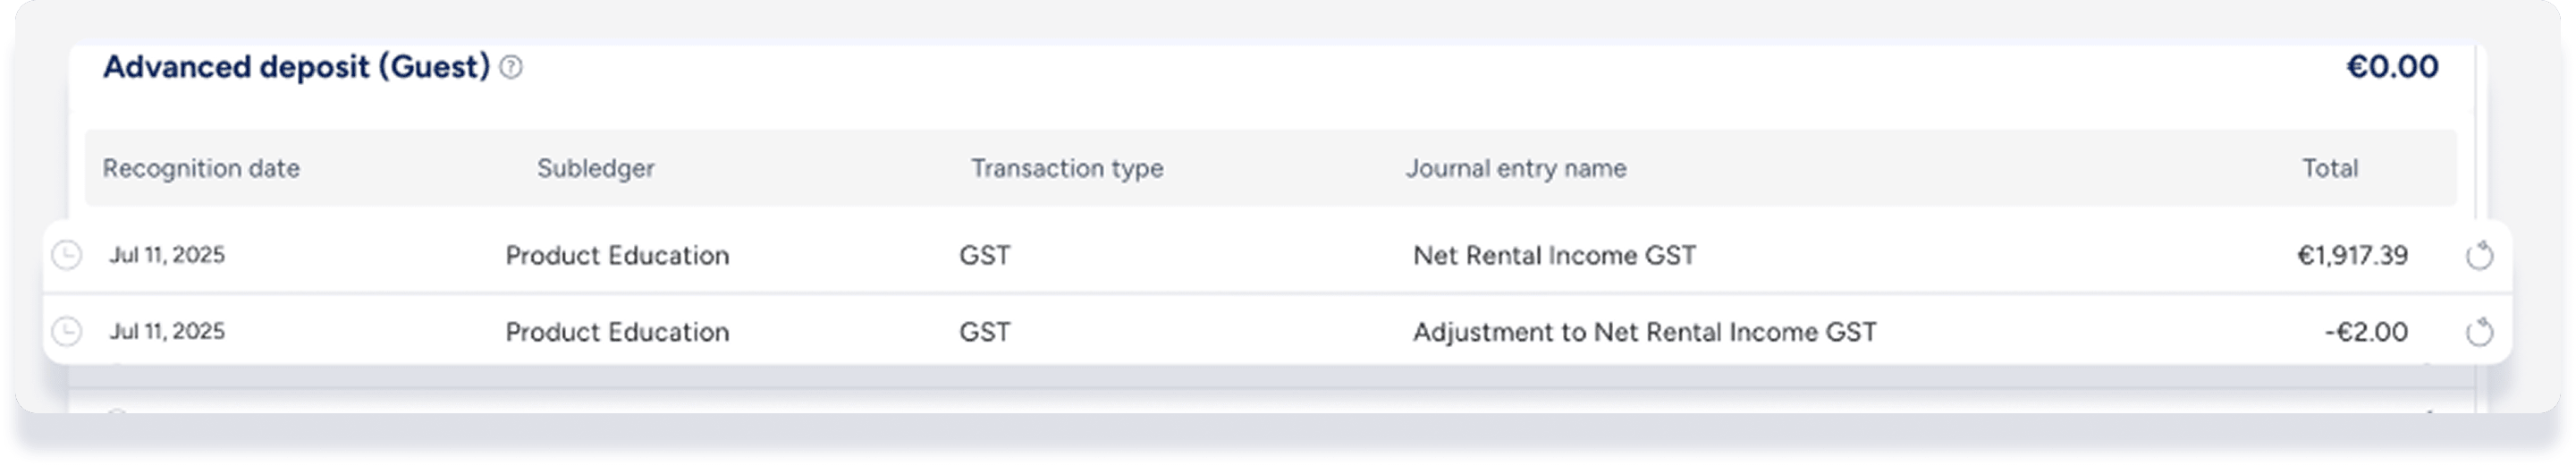Click Product Education in the second row
Viewport: 2576px width, 466px height.
617,331
